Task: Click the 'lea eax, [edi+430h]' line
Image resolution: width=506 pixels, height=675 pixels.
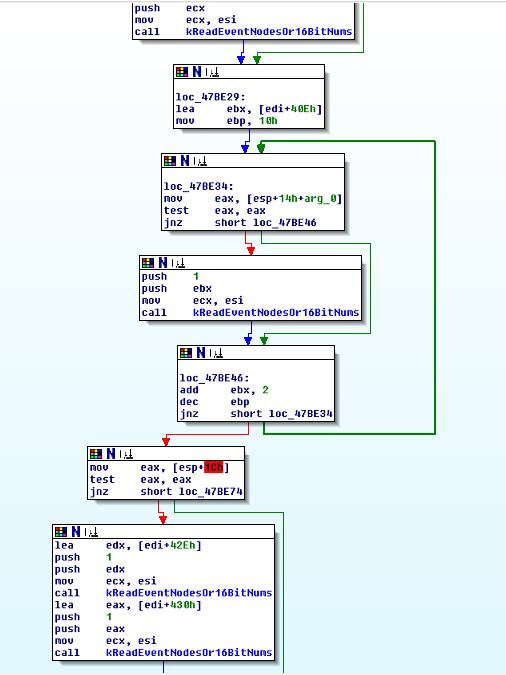Action: point(128,605)
